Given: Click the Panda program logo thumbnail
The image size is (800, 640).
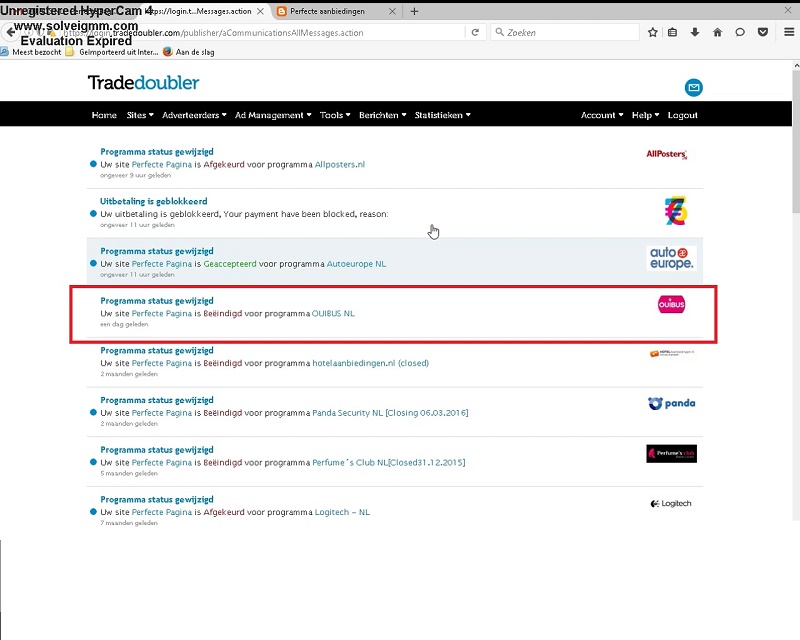Looking at the screenshot, I should [671, 403].
